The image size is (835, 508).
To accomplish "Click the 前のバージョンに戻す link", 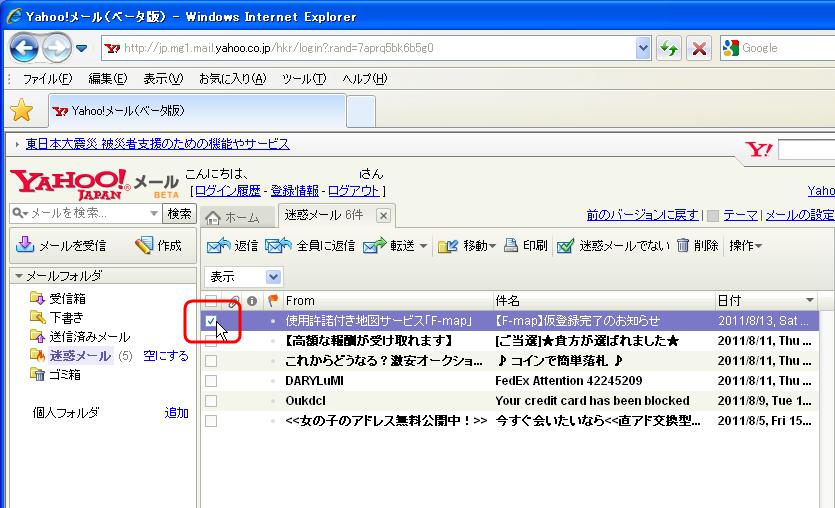I will pos(642,215).
